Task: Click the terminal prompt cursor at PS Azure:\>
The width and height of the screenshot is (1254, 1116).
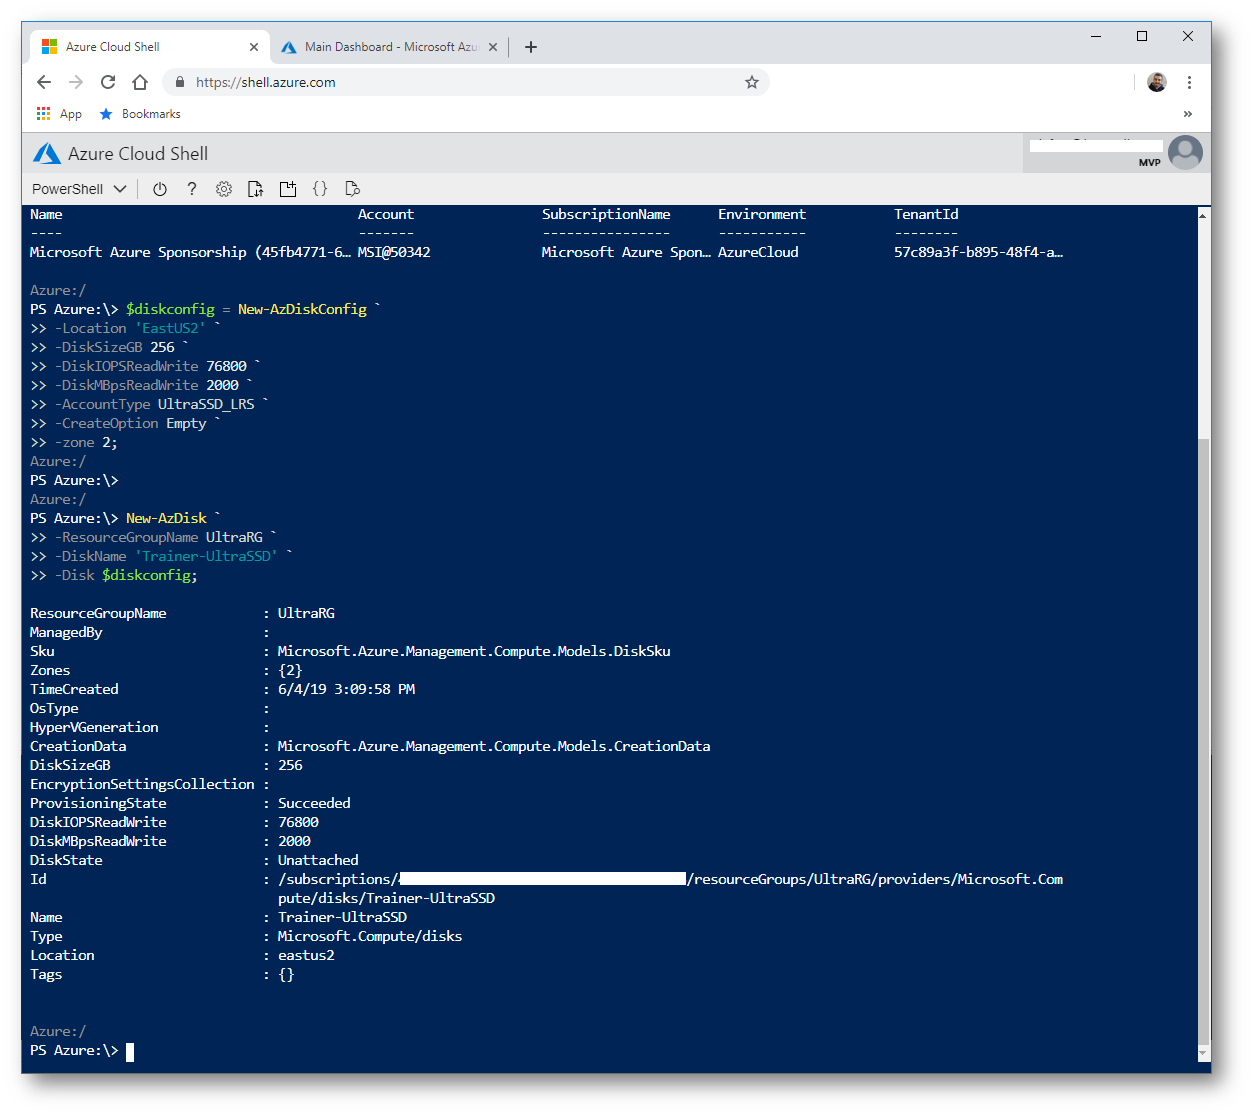Action: point(130,1051)
